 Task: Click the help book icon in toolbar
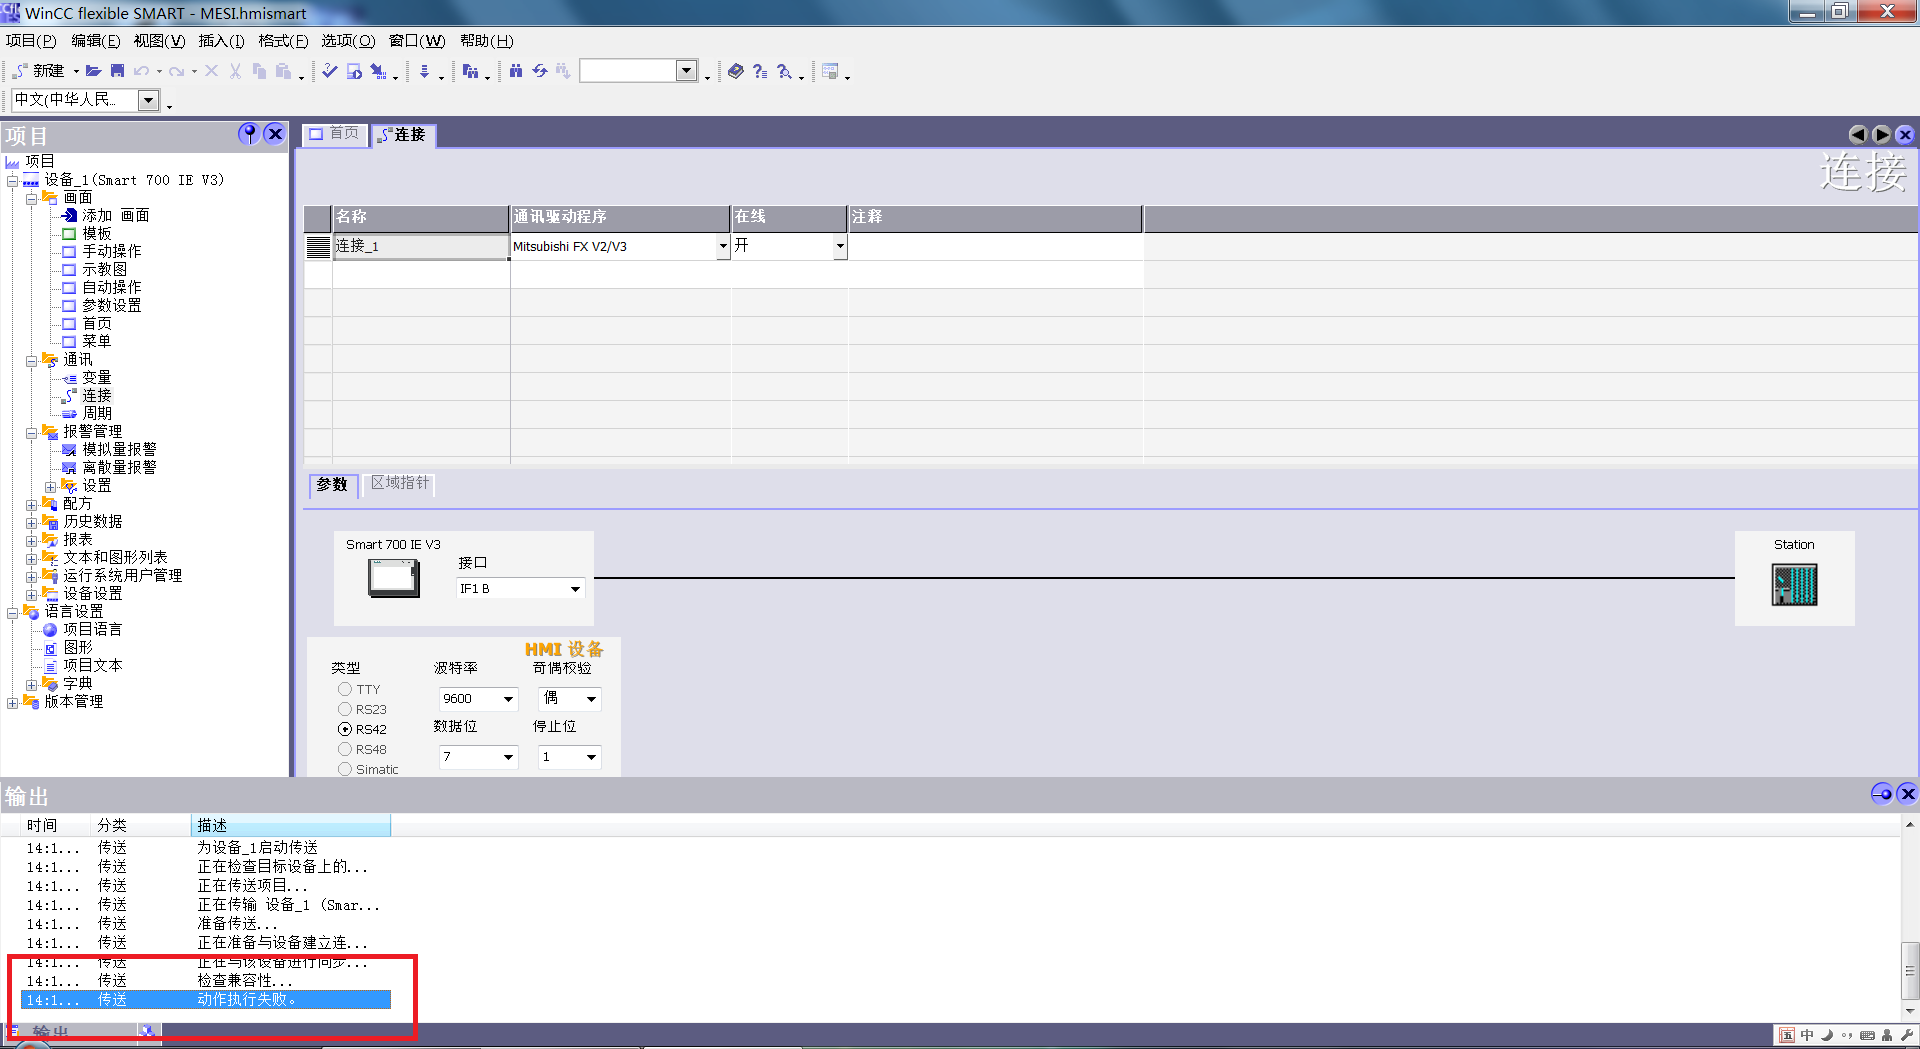[736, 71]
